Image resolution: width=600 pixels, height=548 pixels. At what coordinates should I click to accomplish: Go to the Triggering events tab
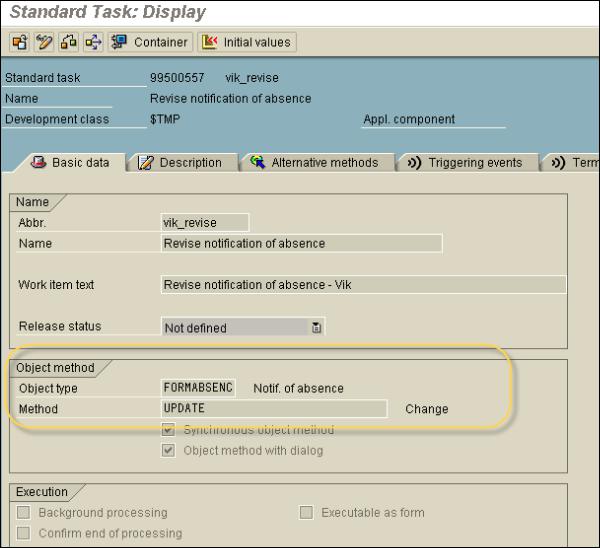coord(469,163)
